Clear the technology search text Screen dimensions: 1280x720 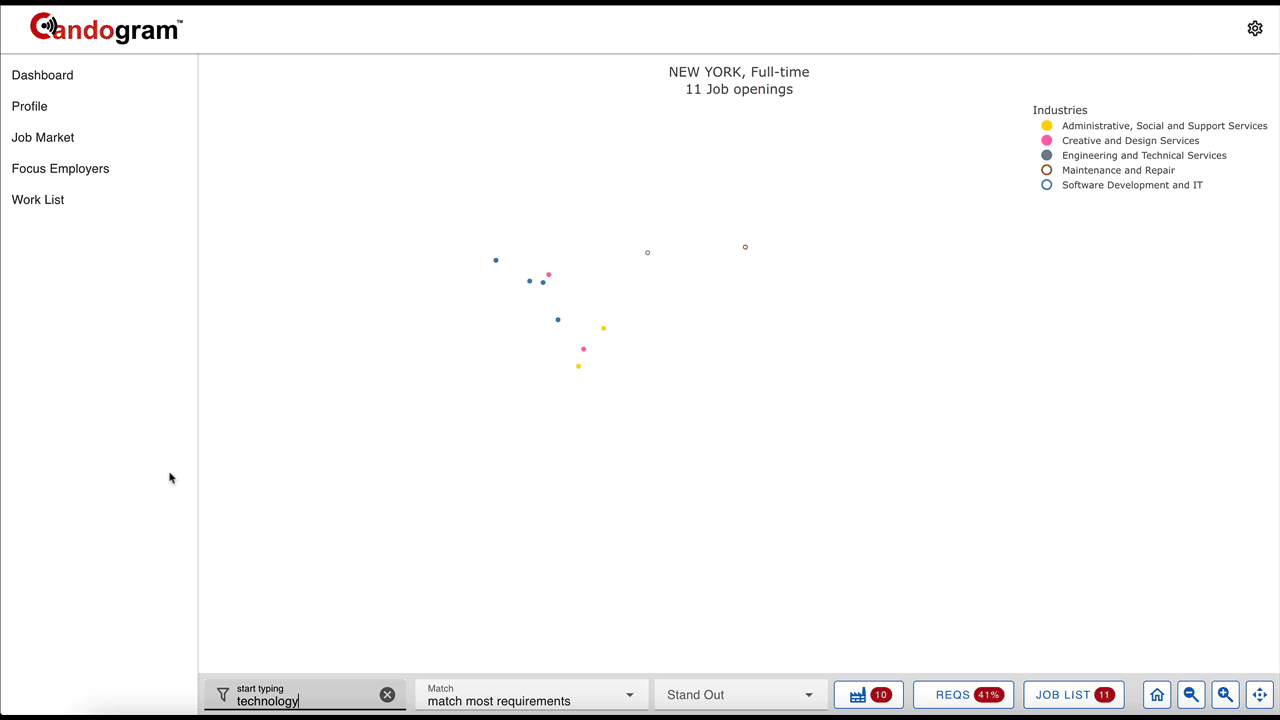[387, 695]
